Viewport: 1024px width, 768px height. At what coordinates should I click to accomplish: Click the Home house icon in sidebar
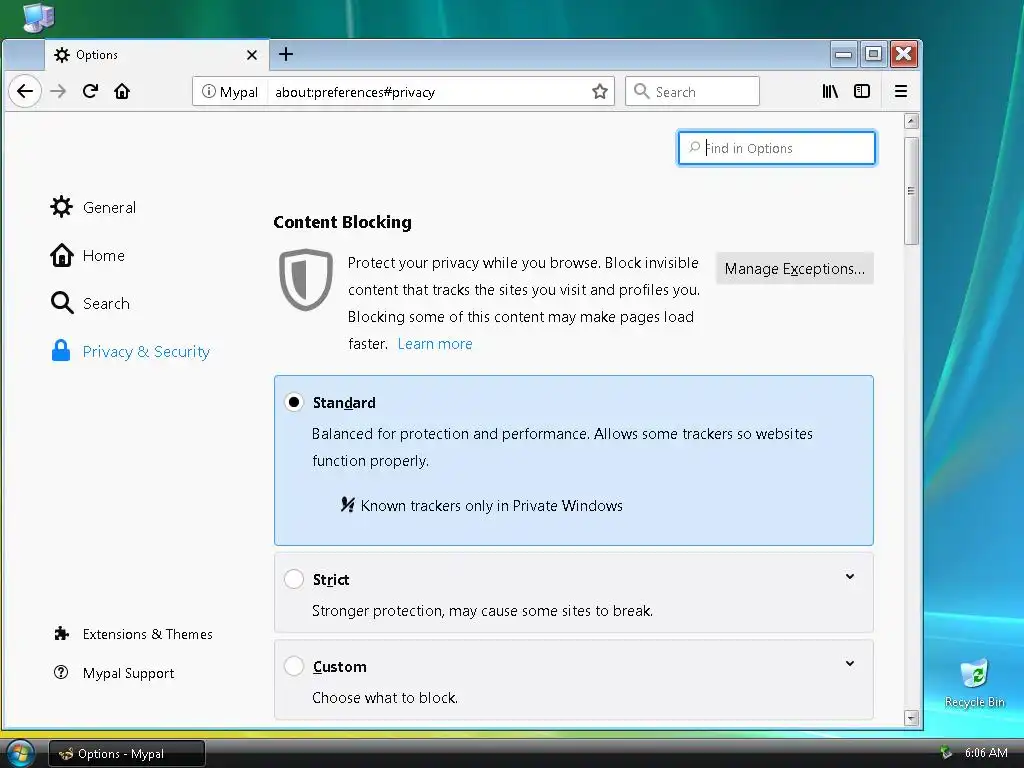pos(61,255)
